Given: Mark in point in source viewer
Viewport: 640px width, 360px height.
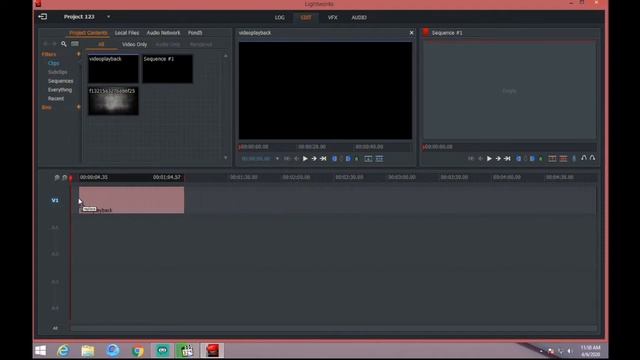Looking at the screenshot, I should 334,158.
